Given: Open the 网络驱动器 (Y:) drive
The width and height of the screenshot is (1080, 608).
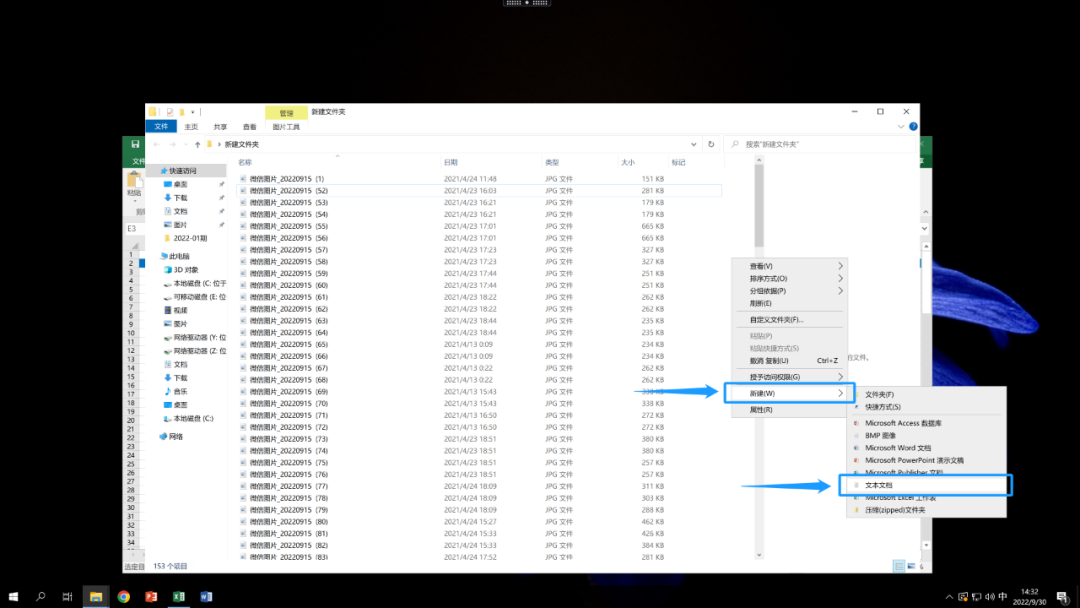Looking at the screenshot, I should pyautogui.click(x=199, y=337).
